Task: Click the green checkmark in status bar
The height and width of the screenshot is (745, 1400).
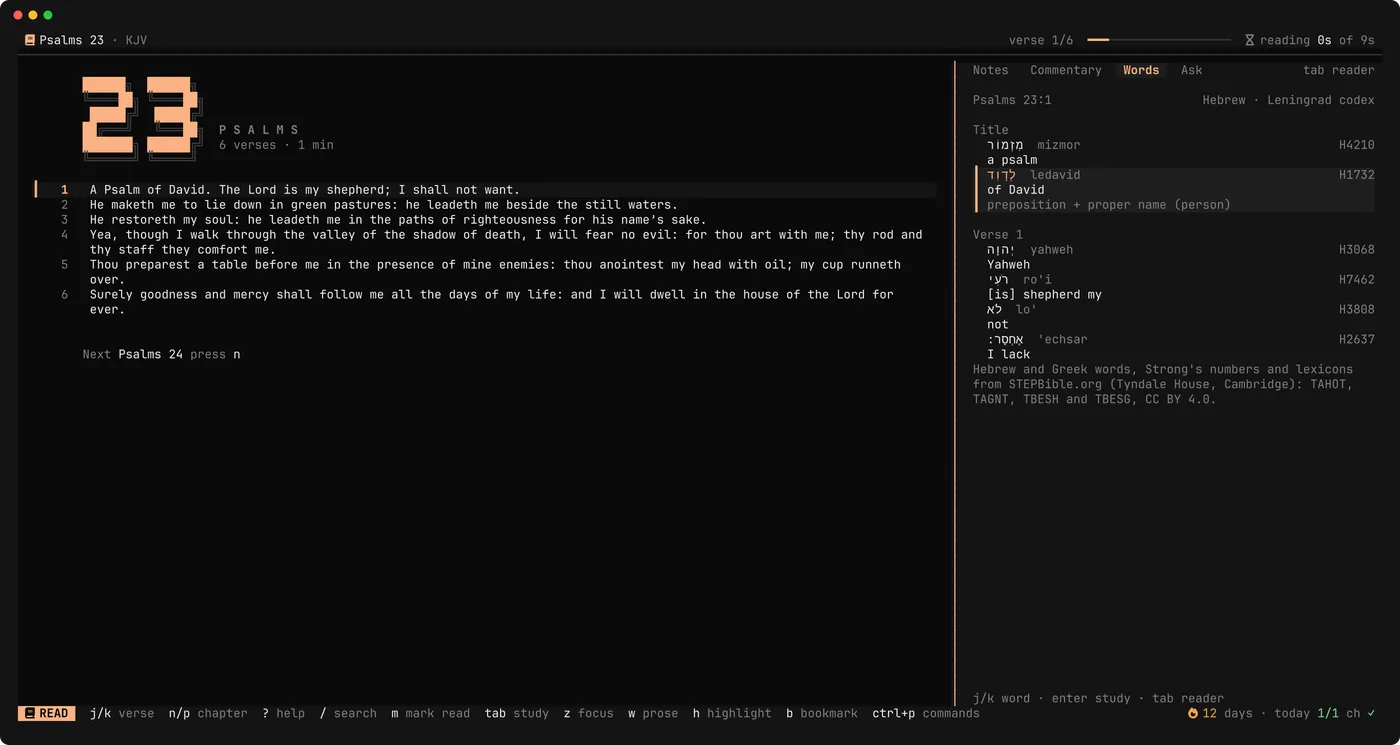Action: pos(1371,713)
